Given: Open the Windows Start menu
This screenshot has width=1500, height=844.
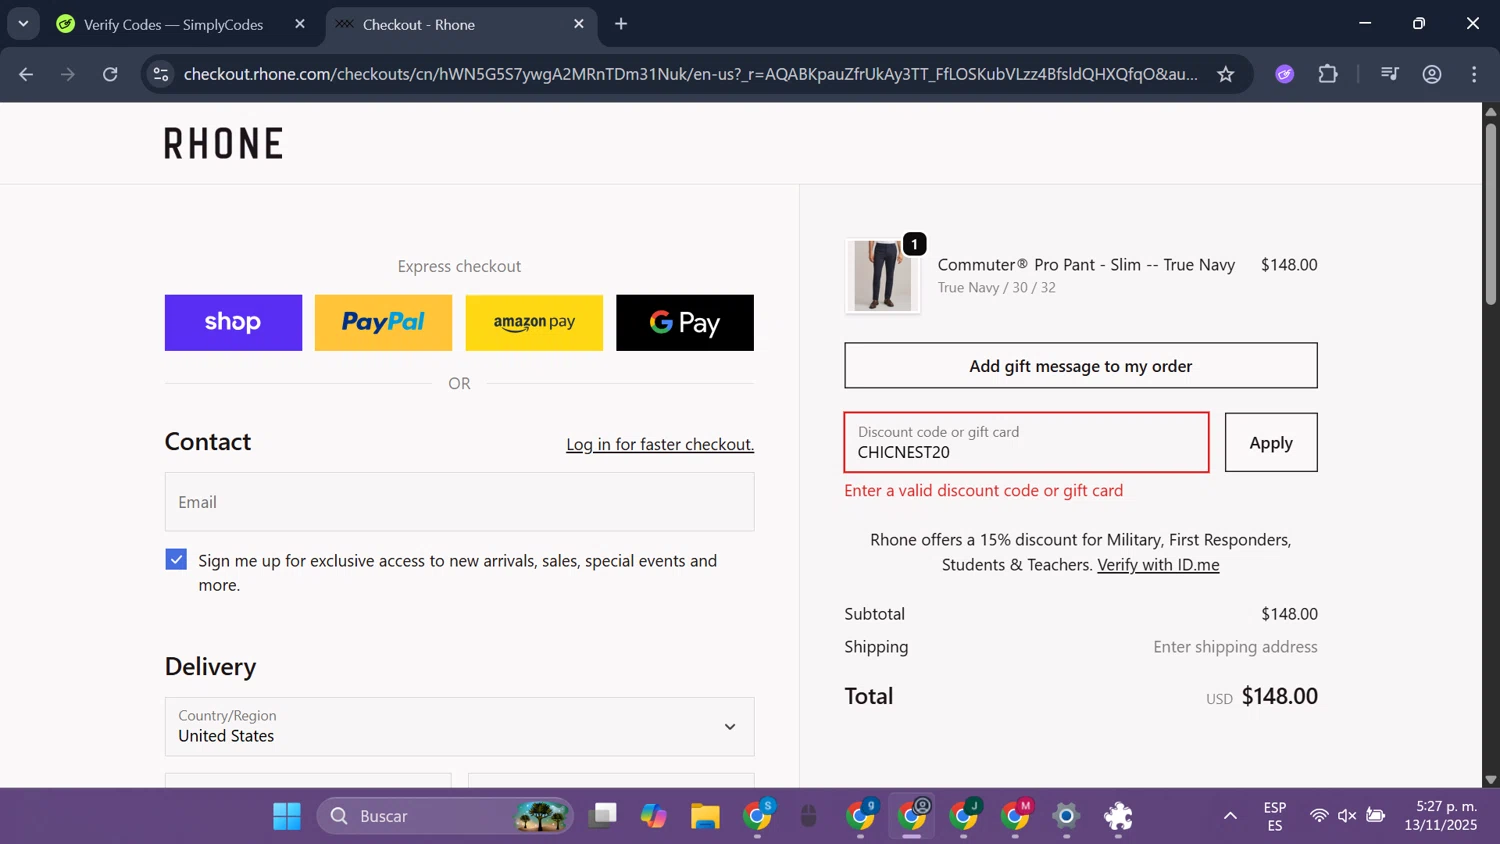Looking at the screenshot, I should (287, 817).
